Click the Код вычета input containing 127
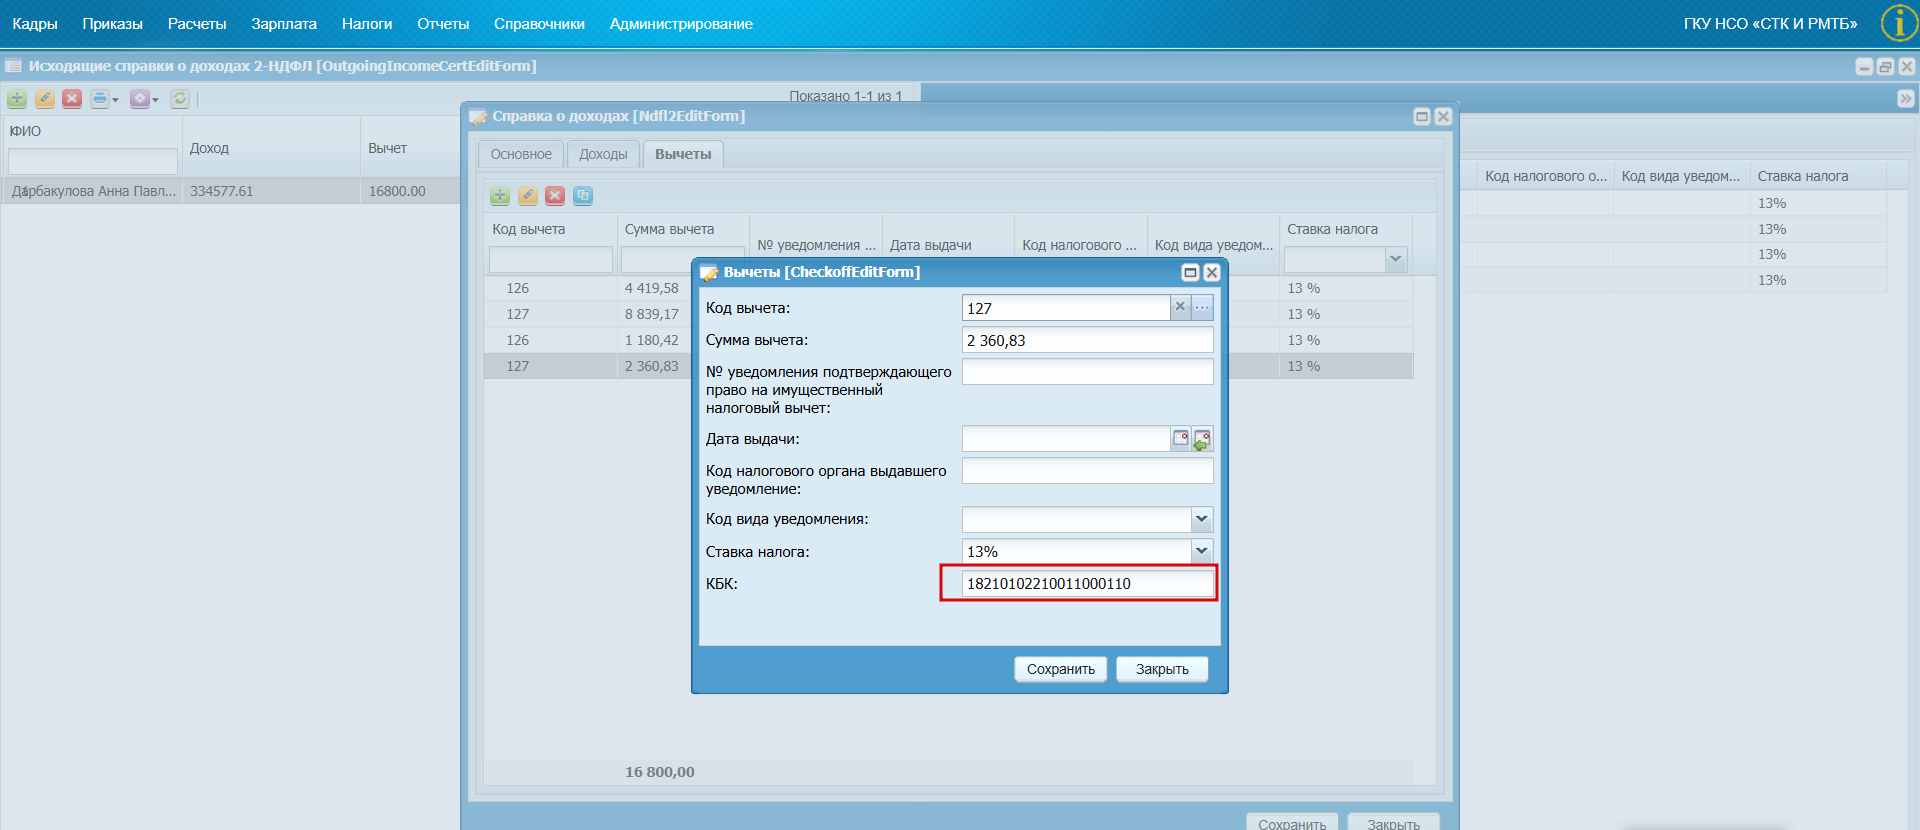The width and height of the screenshot is (1920, 830). point(1066,308)
